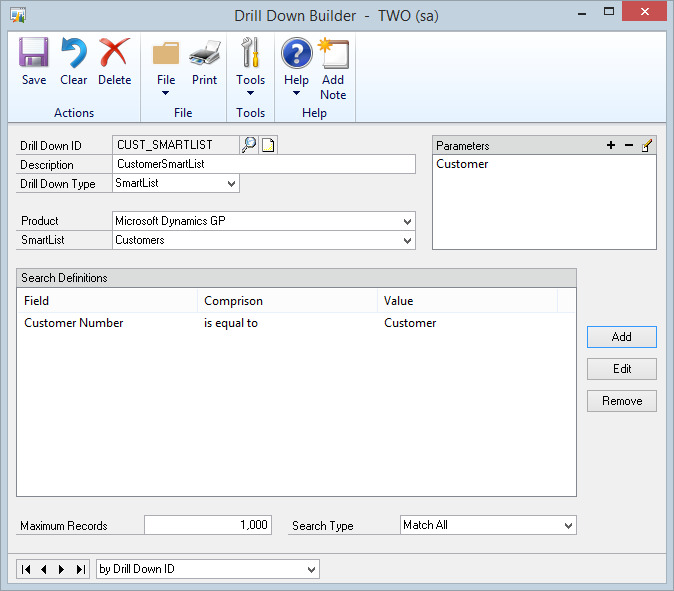This screenshot has width=674, height=591.
Task: Click the Add button for search definitions
Action: pos(622,337)
